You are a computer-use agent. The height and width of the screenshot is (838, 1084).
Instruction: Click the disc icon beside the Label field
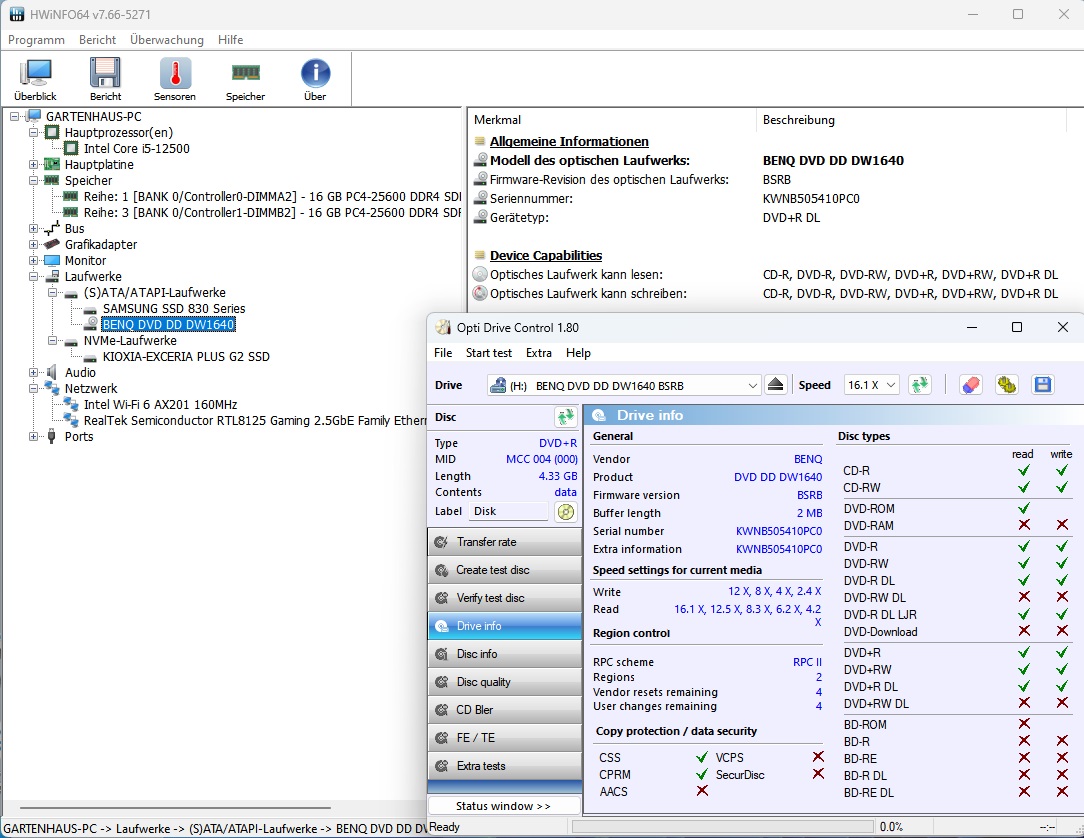(x=566, y=512)
